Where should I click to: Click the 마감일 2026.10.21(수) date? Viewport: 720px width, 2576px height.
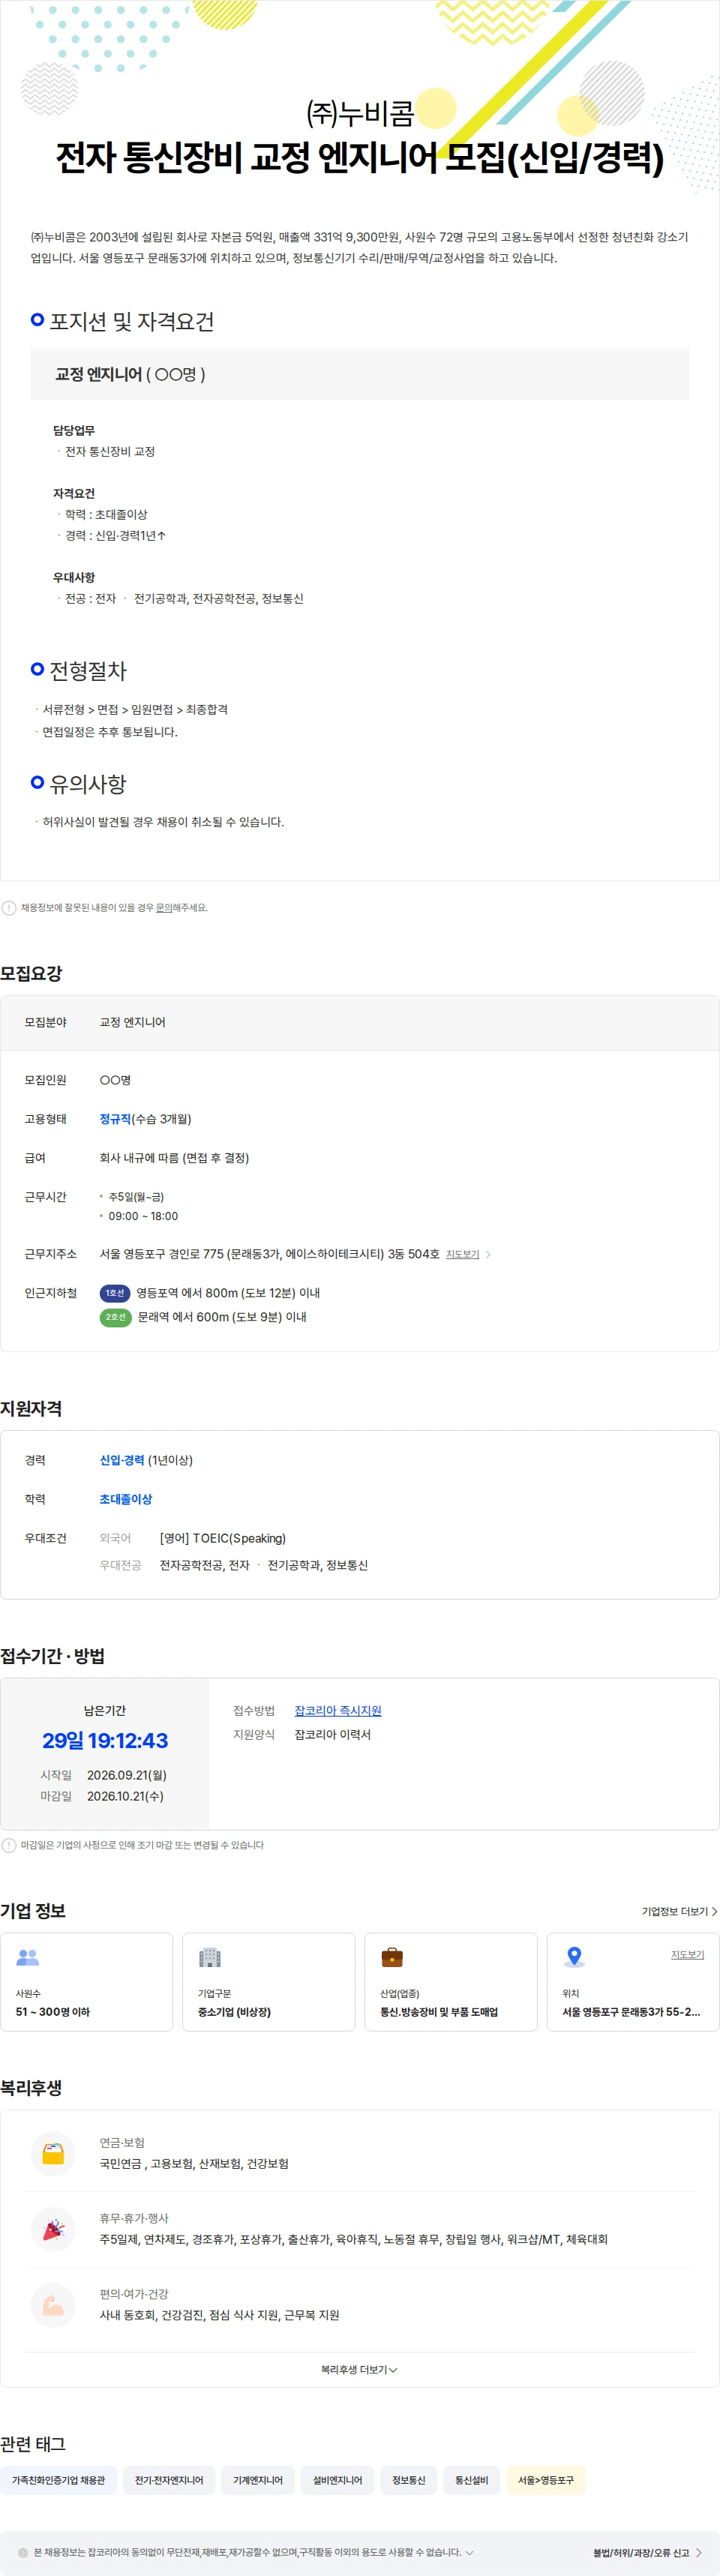125,1796
